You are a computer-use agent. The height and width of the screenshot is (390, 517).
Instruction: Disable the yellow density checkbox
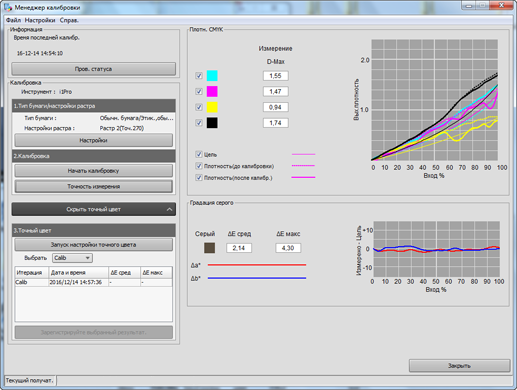tap(199, 107)
